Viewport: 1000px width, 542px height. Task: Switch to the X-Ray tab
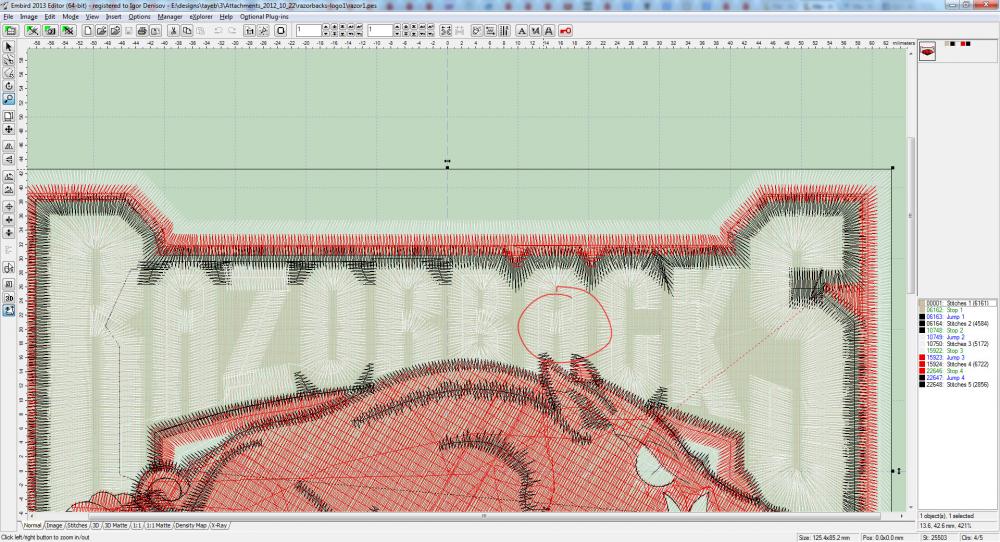tap(219, 525)
